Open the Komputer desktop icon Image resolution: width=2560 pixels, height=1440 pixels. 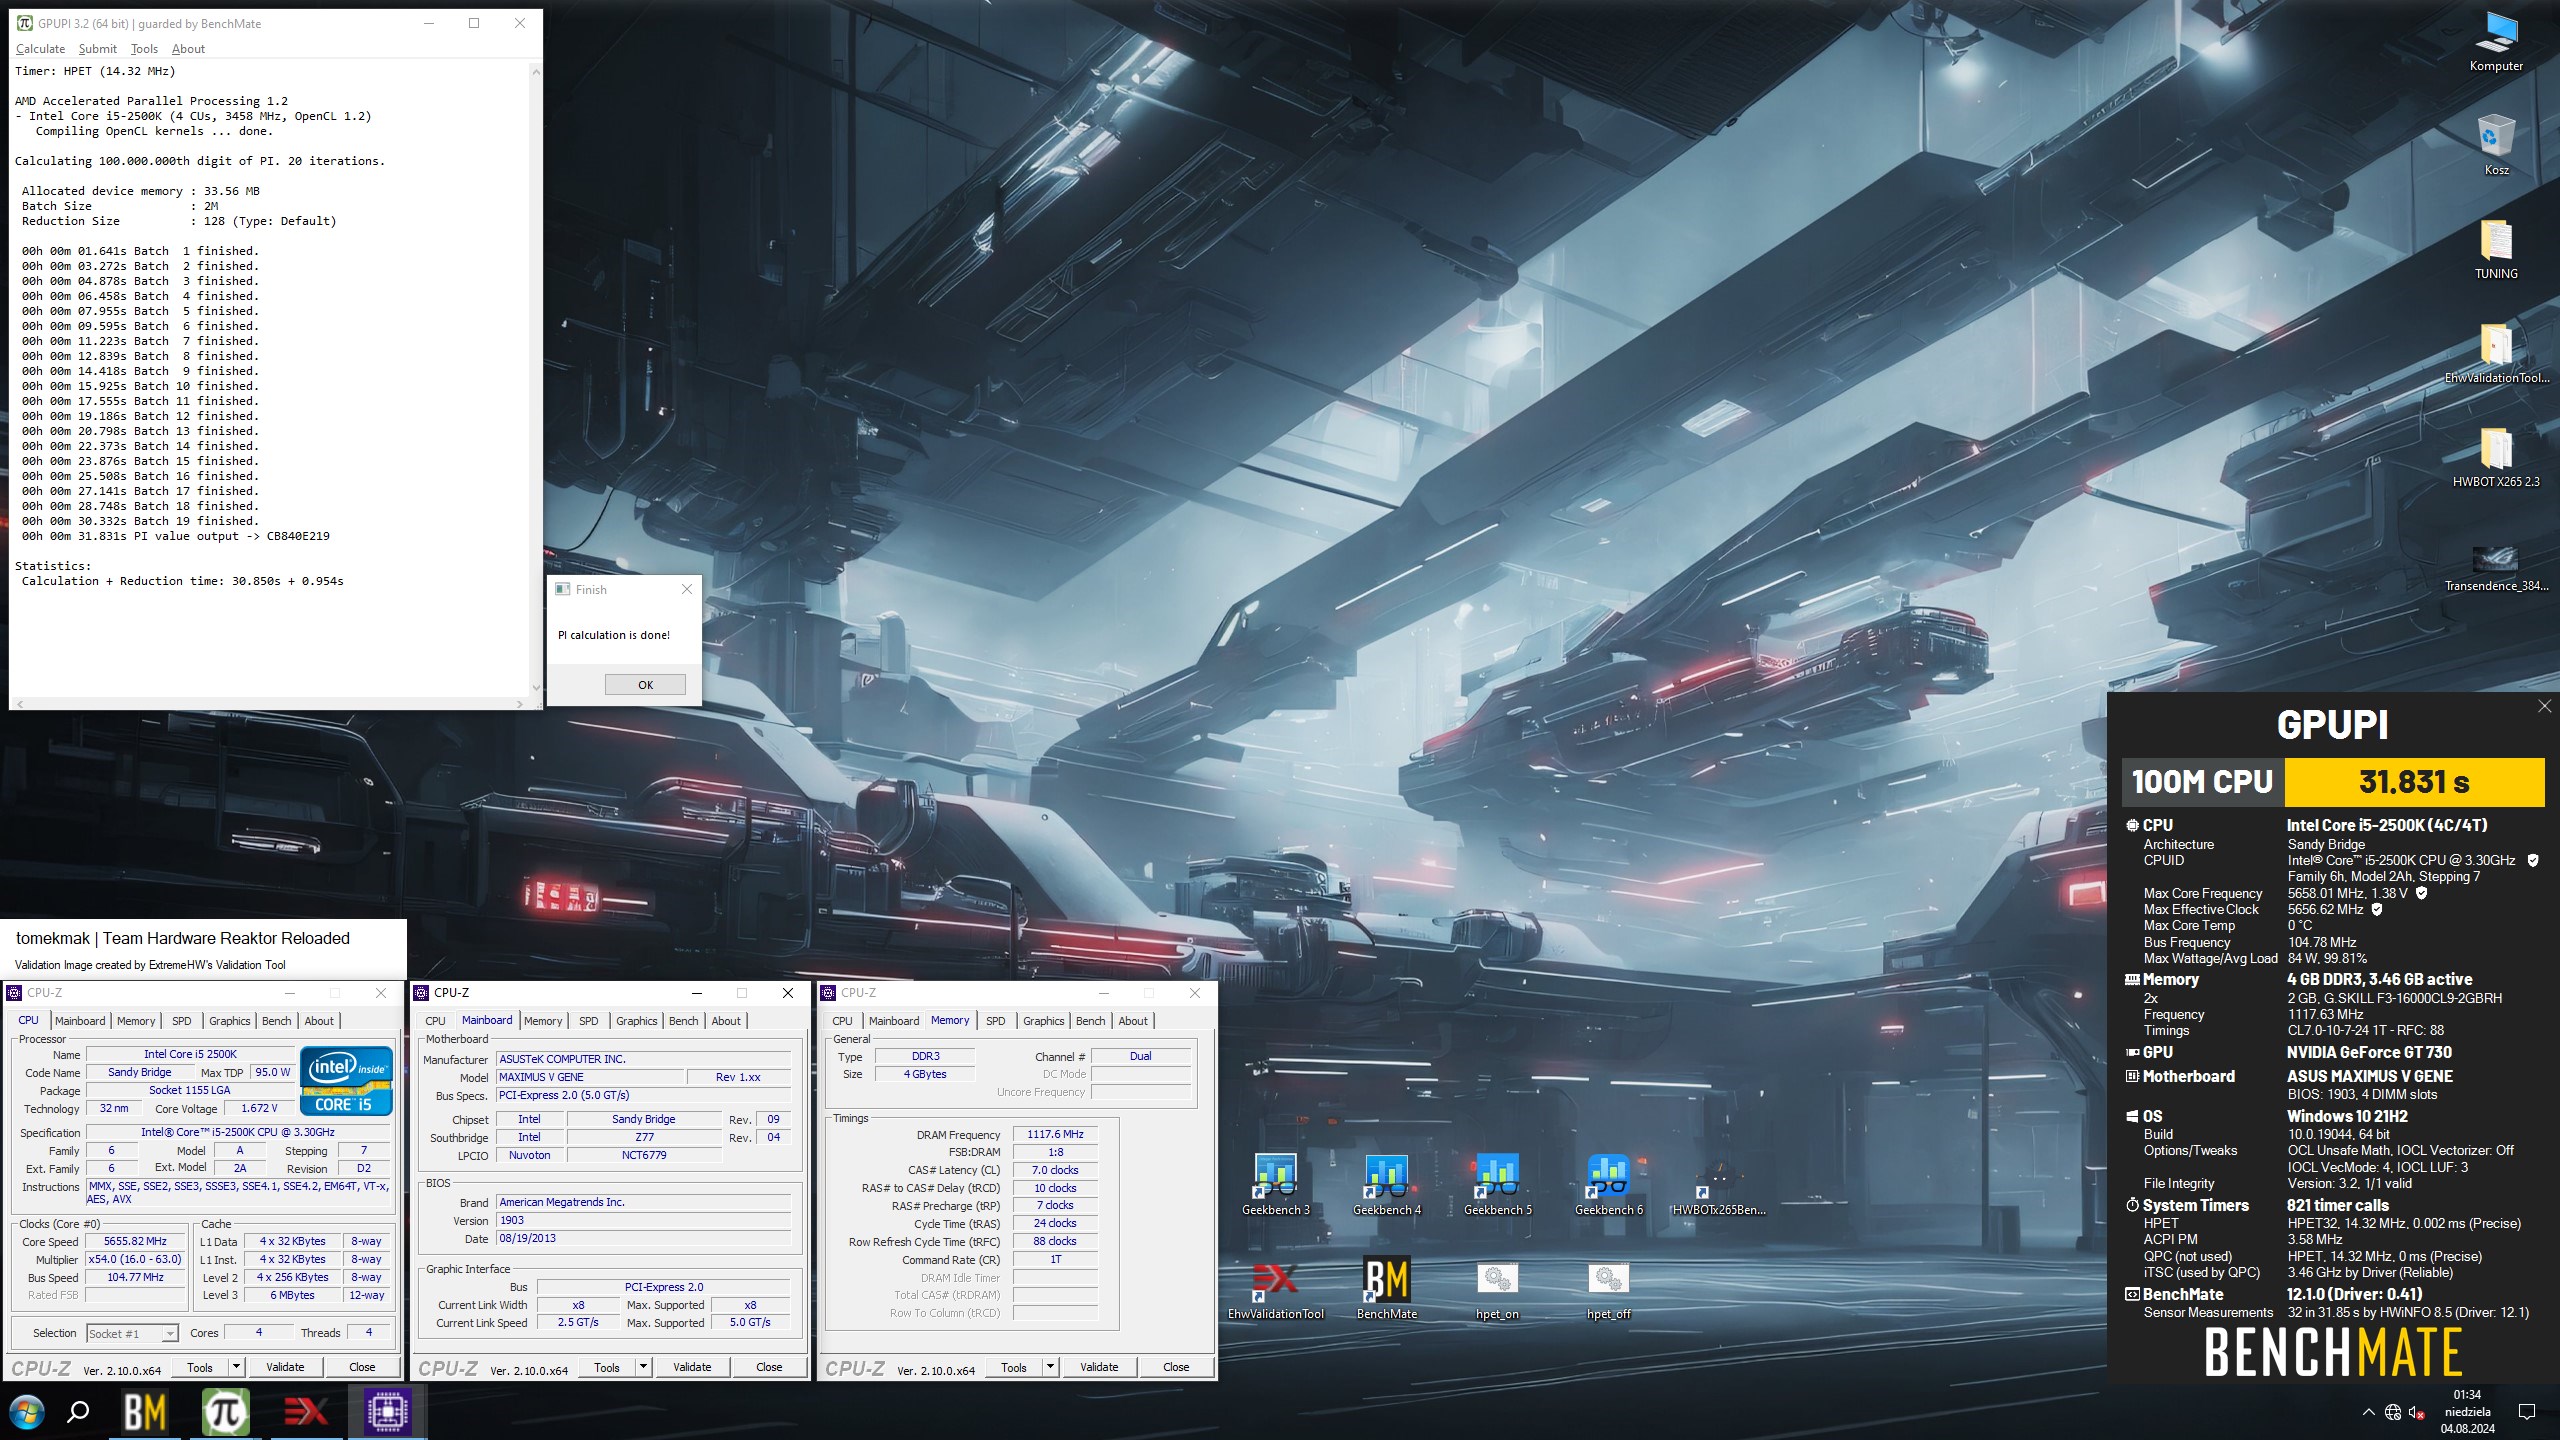[2496, 40]
